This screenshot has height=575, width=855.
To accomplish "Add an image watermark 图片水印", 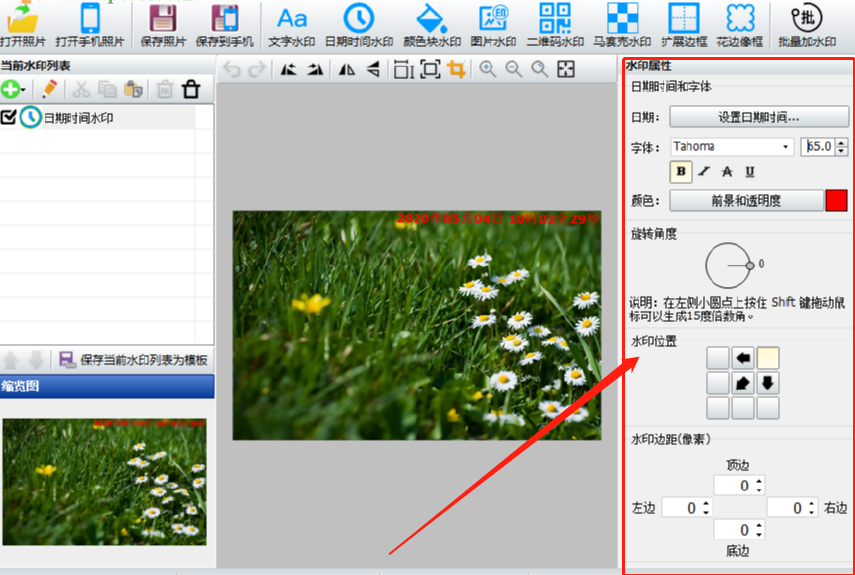I will [x=493, y=25].
